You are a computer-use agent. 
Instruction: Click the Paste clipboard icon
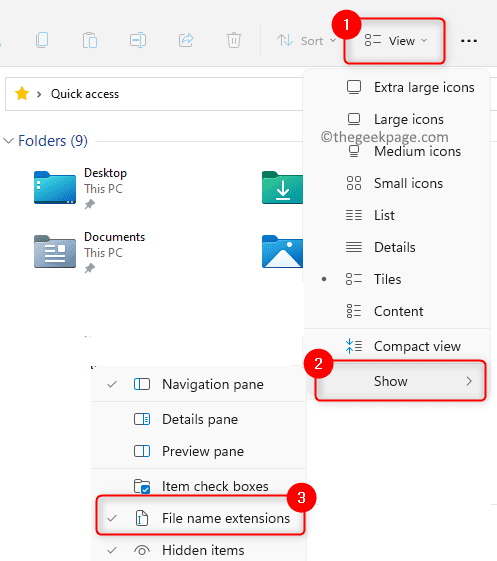point(90,40)
